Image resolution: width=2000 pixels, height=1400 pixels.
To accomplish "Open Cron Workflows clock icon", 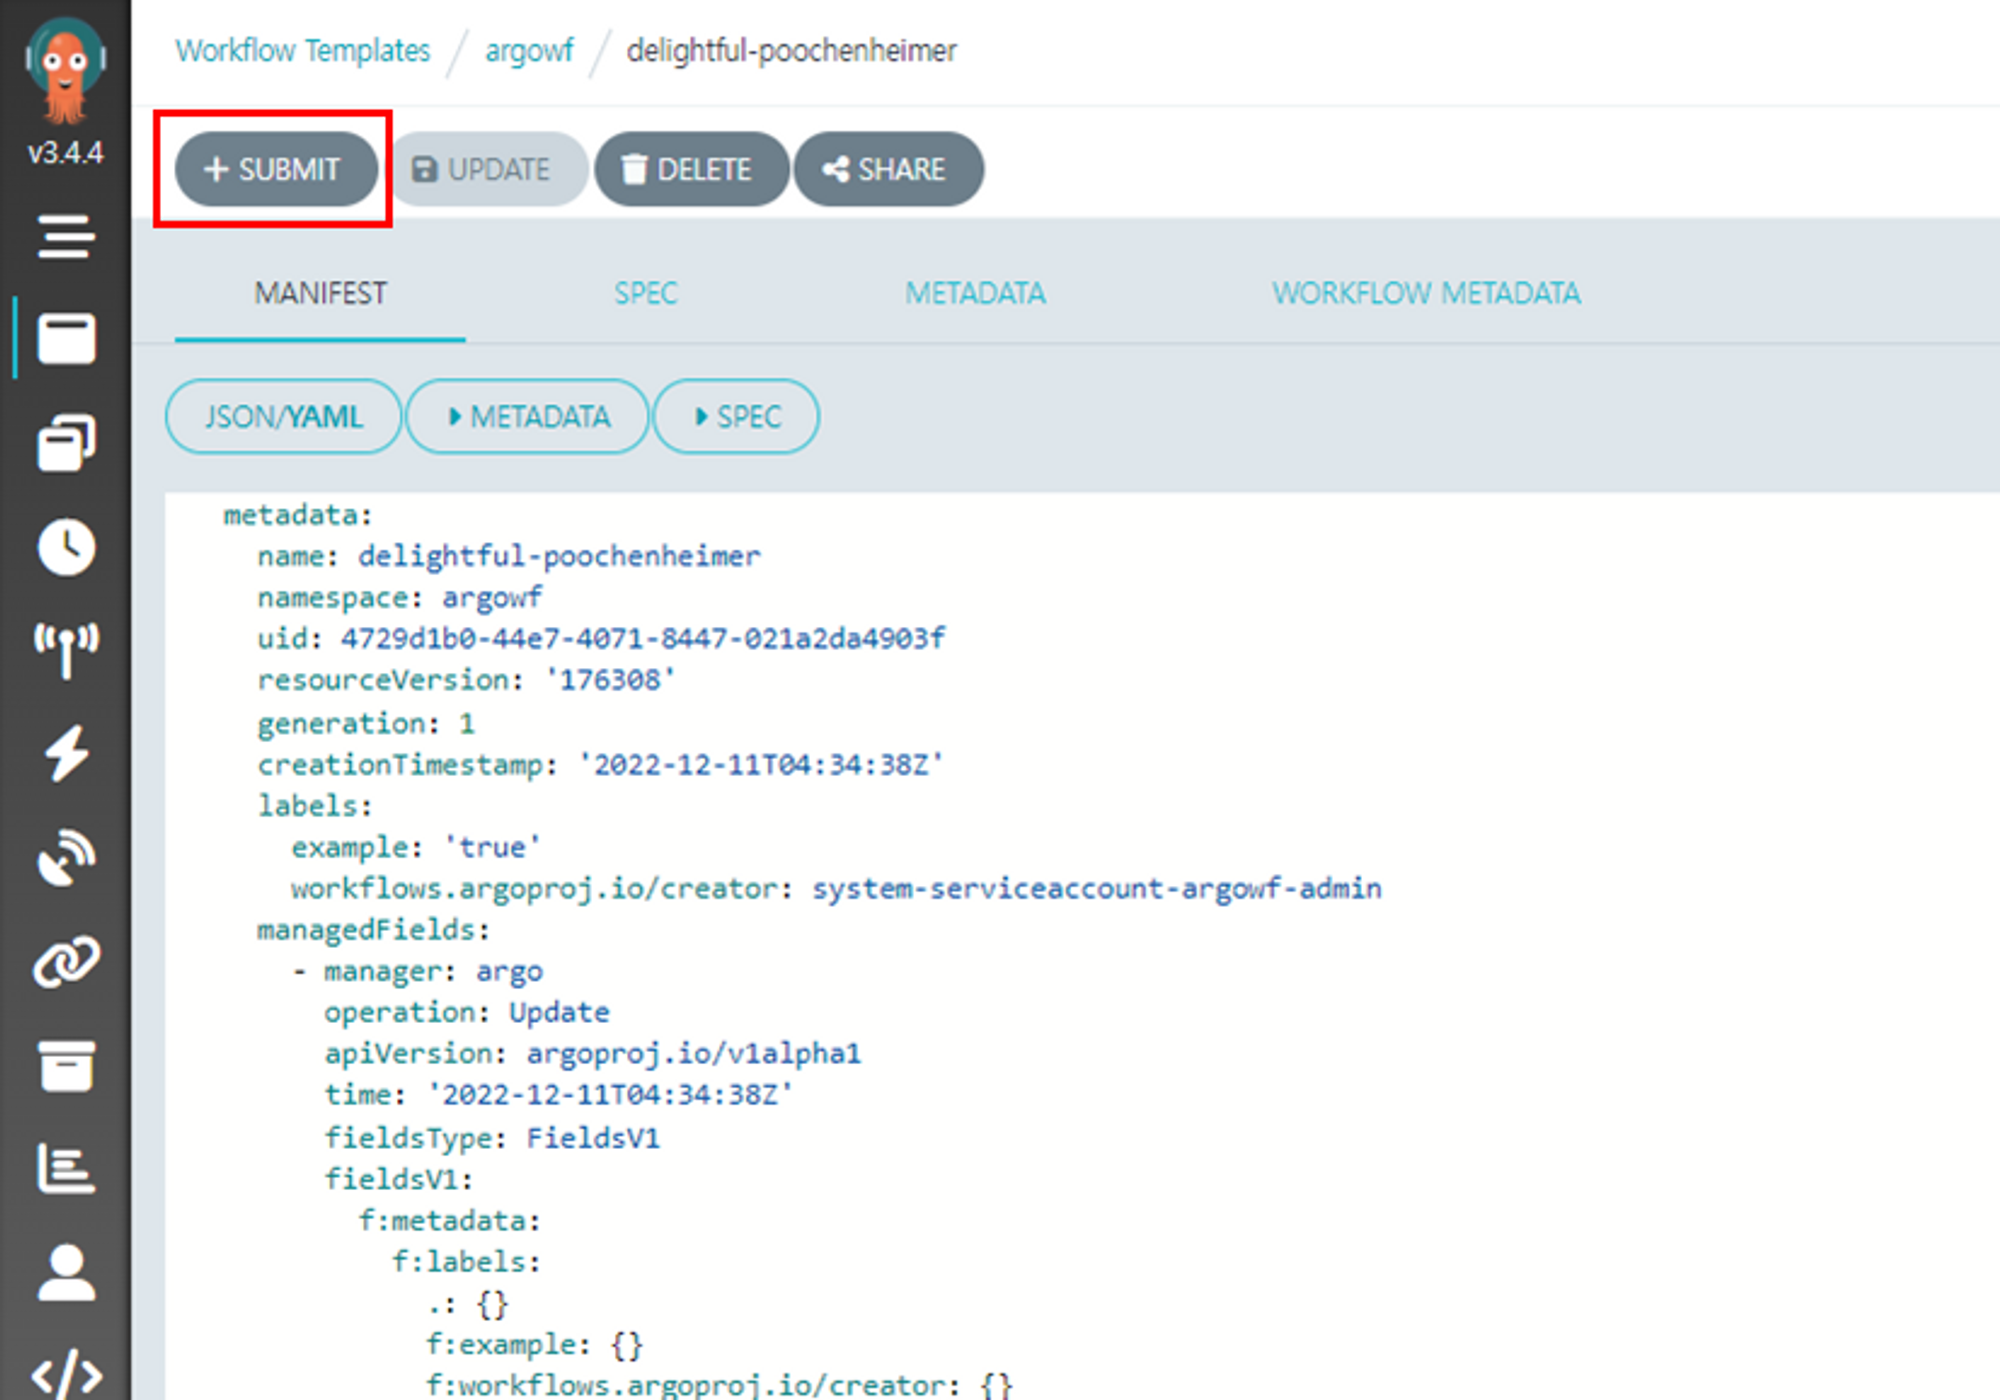I will (66, 547).
